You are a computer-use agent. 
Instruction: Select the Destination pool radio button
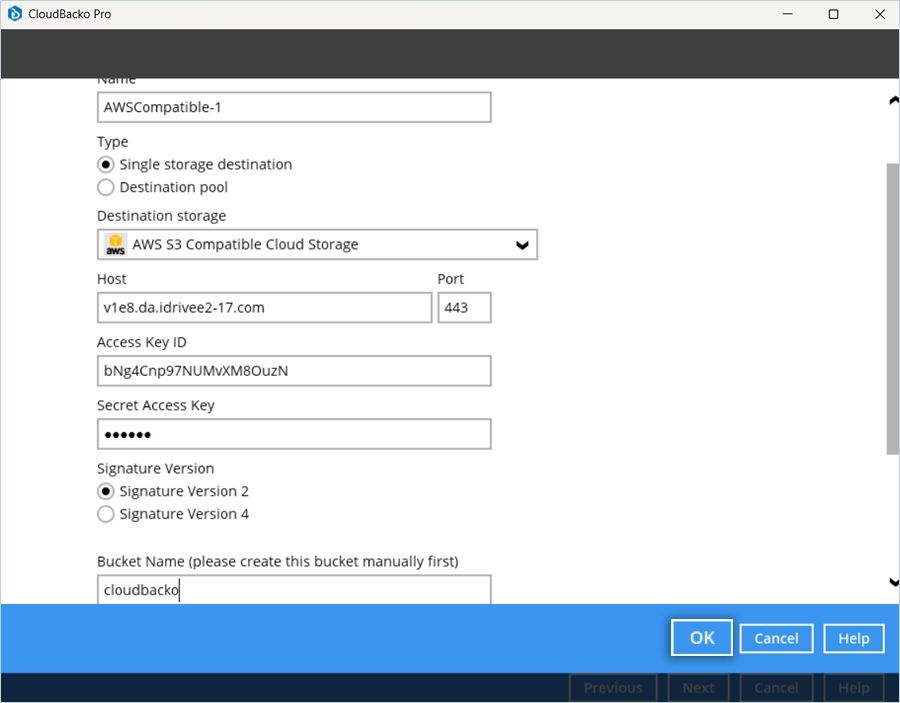click(x=106, y=187)
